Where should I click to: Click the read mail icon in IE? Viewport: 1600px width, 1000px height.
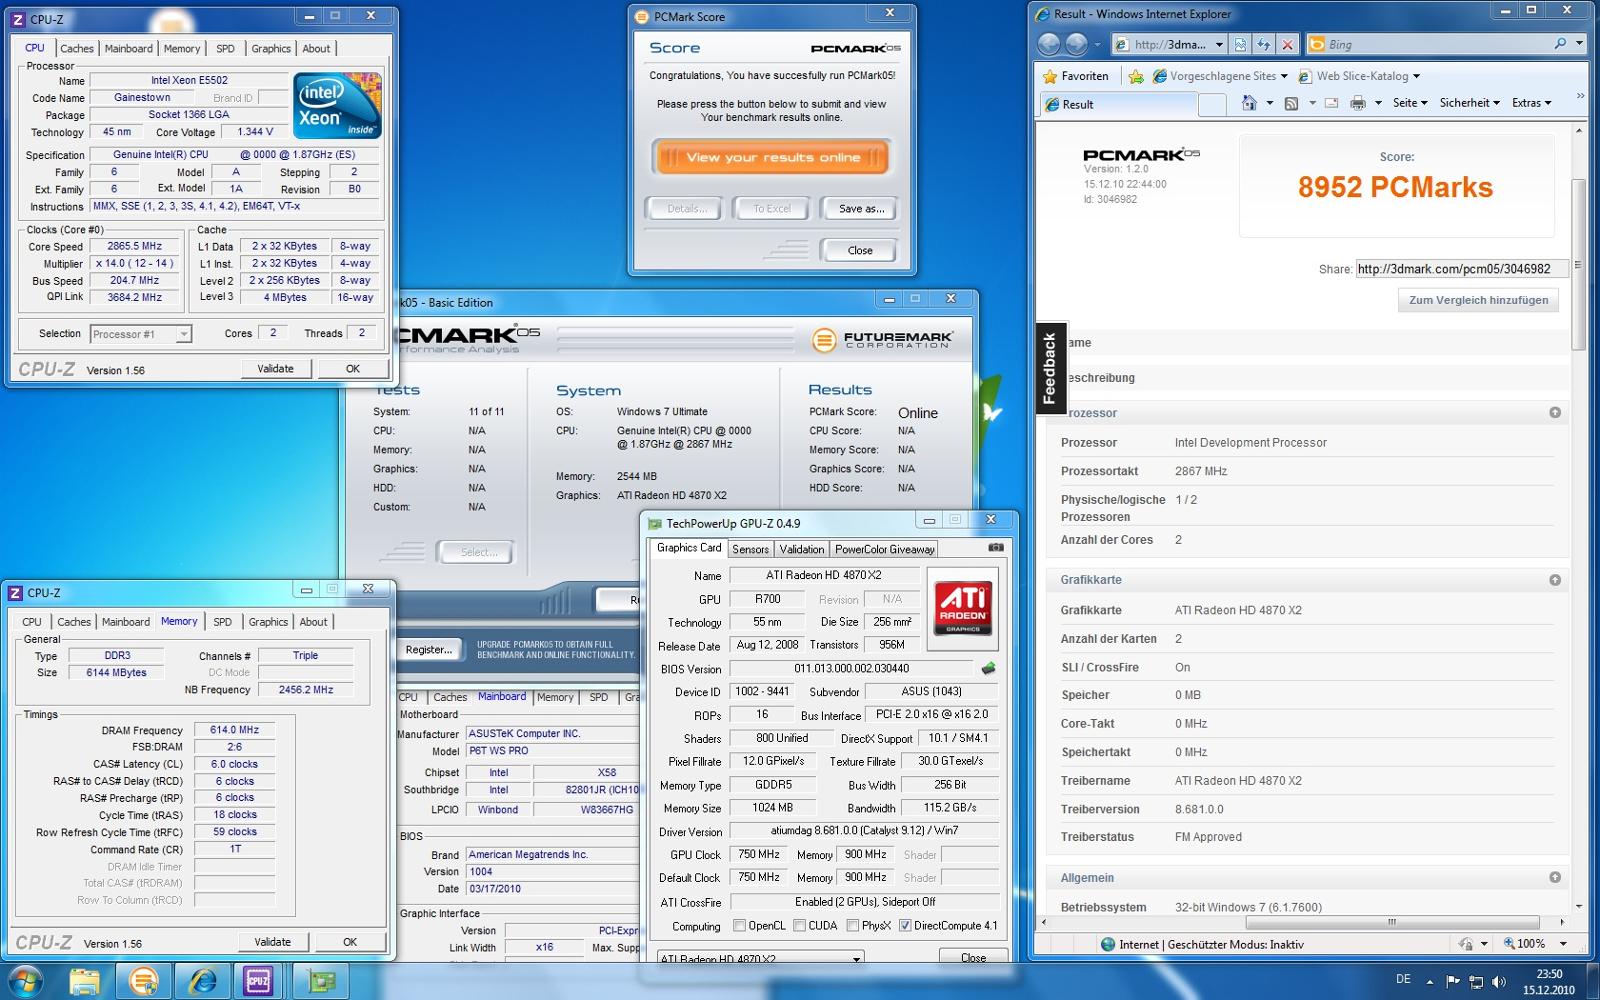[x=1331, y=103]
